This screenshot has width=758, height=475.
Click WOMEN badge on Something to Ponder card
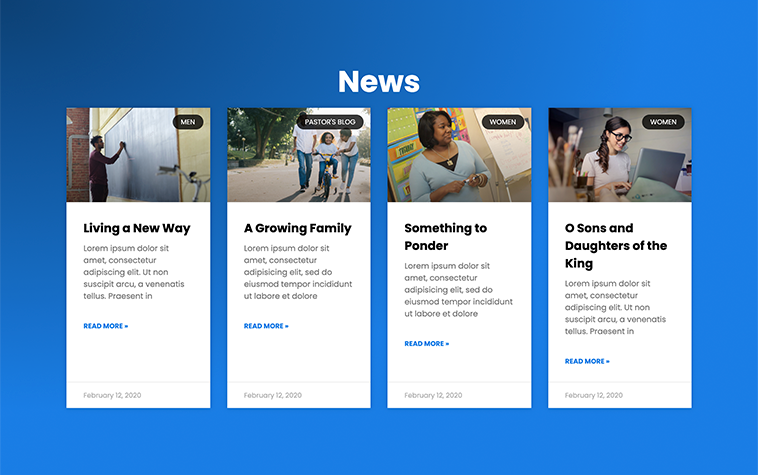pos(503,122)
